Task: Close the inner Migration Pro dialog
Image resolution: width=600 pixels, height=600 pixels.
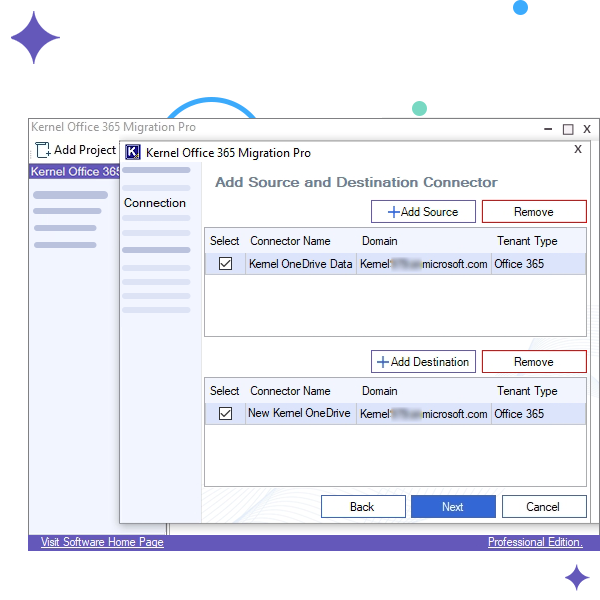Action: pos(578,149)
